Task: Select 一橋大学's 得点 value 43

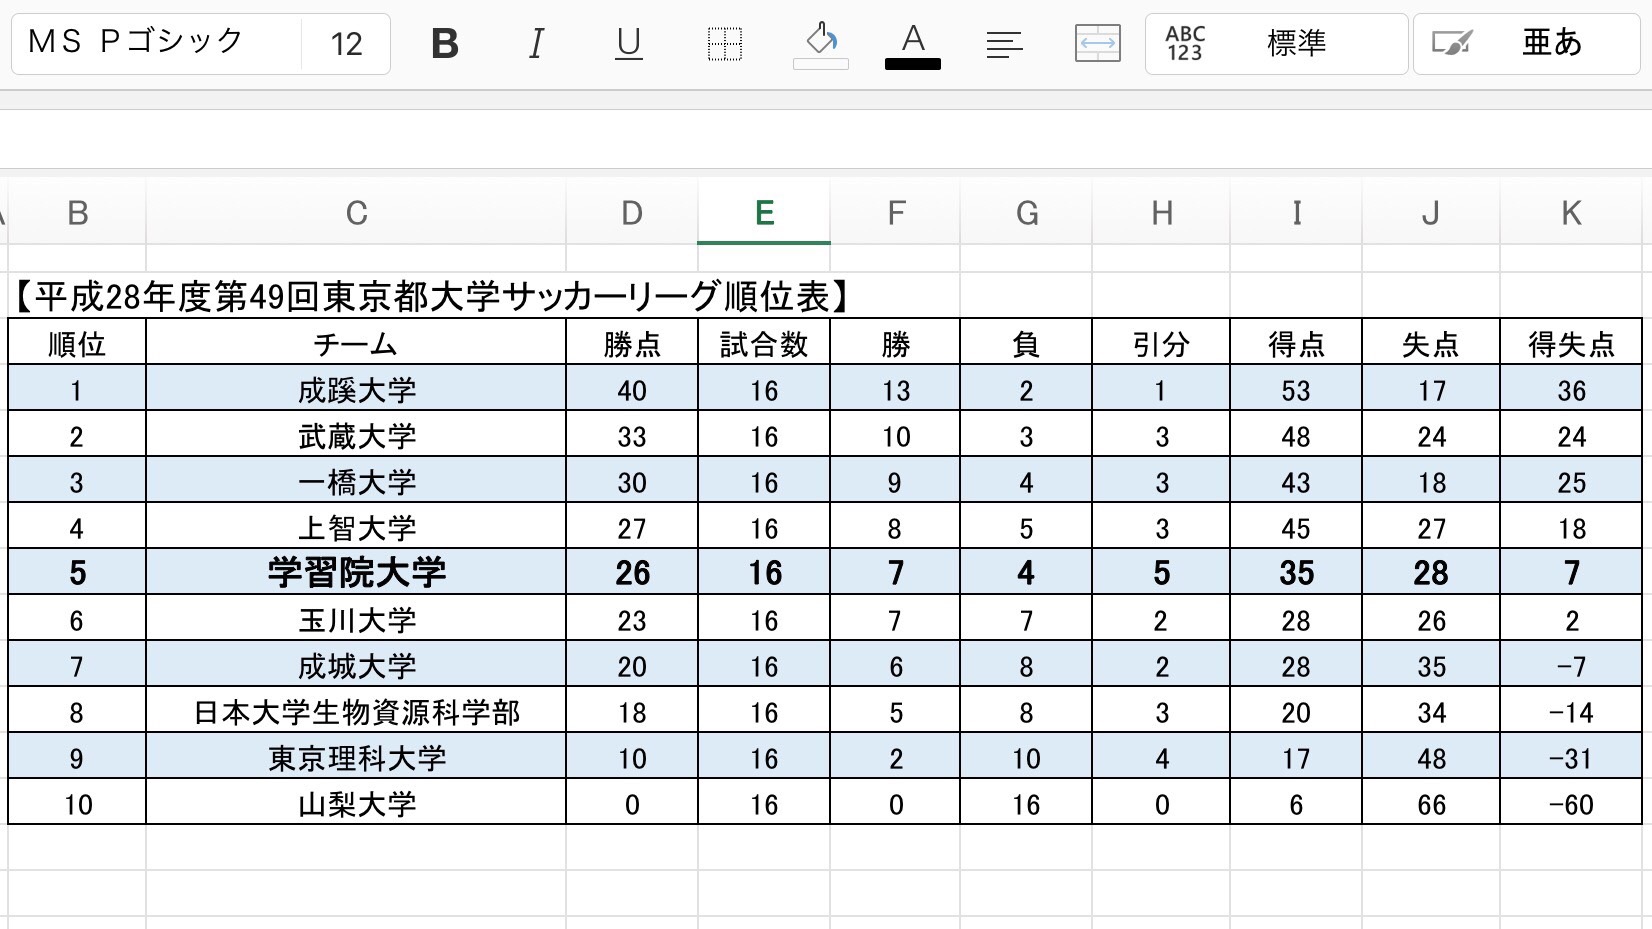Action: [1296, 481]
